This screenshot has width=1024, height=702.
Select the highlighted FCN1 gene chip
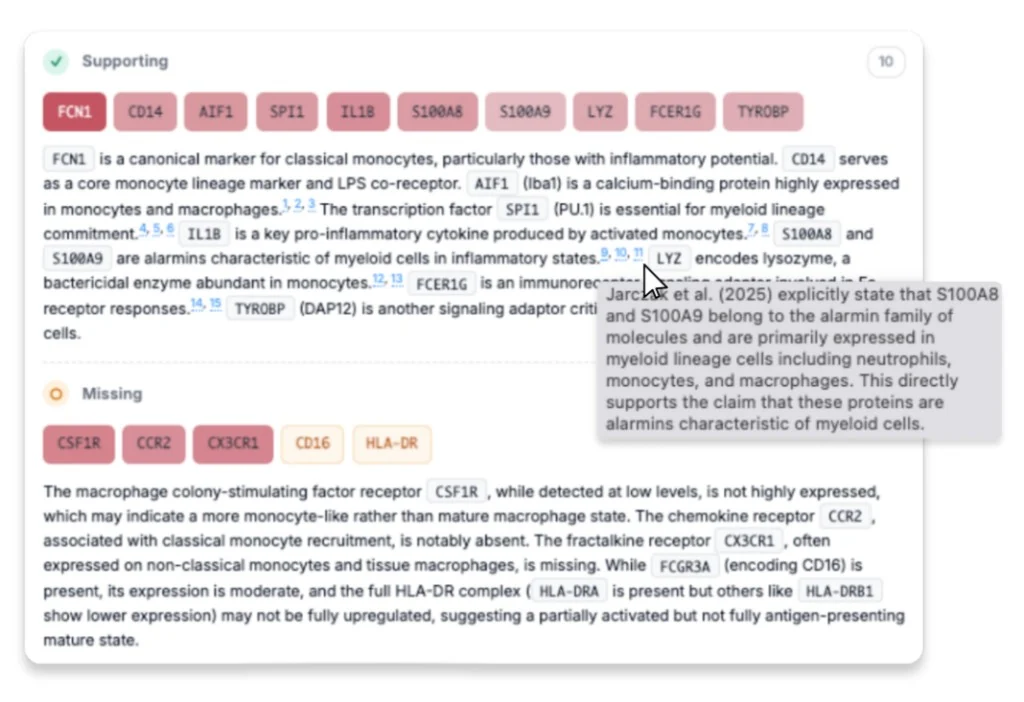[x=73, y=111]
